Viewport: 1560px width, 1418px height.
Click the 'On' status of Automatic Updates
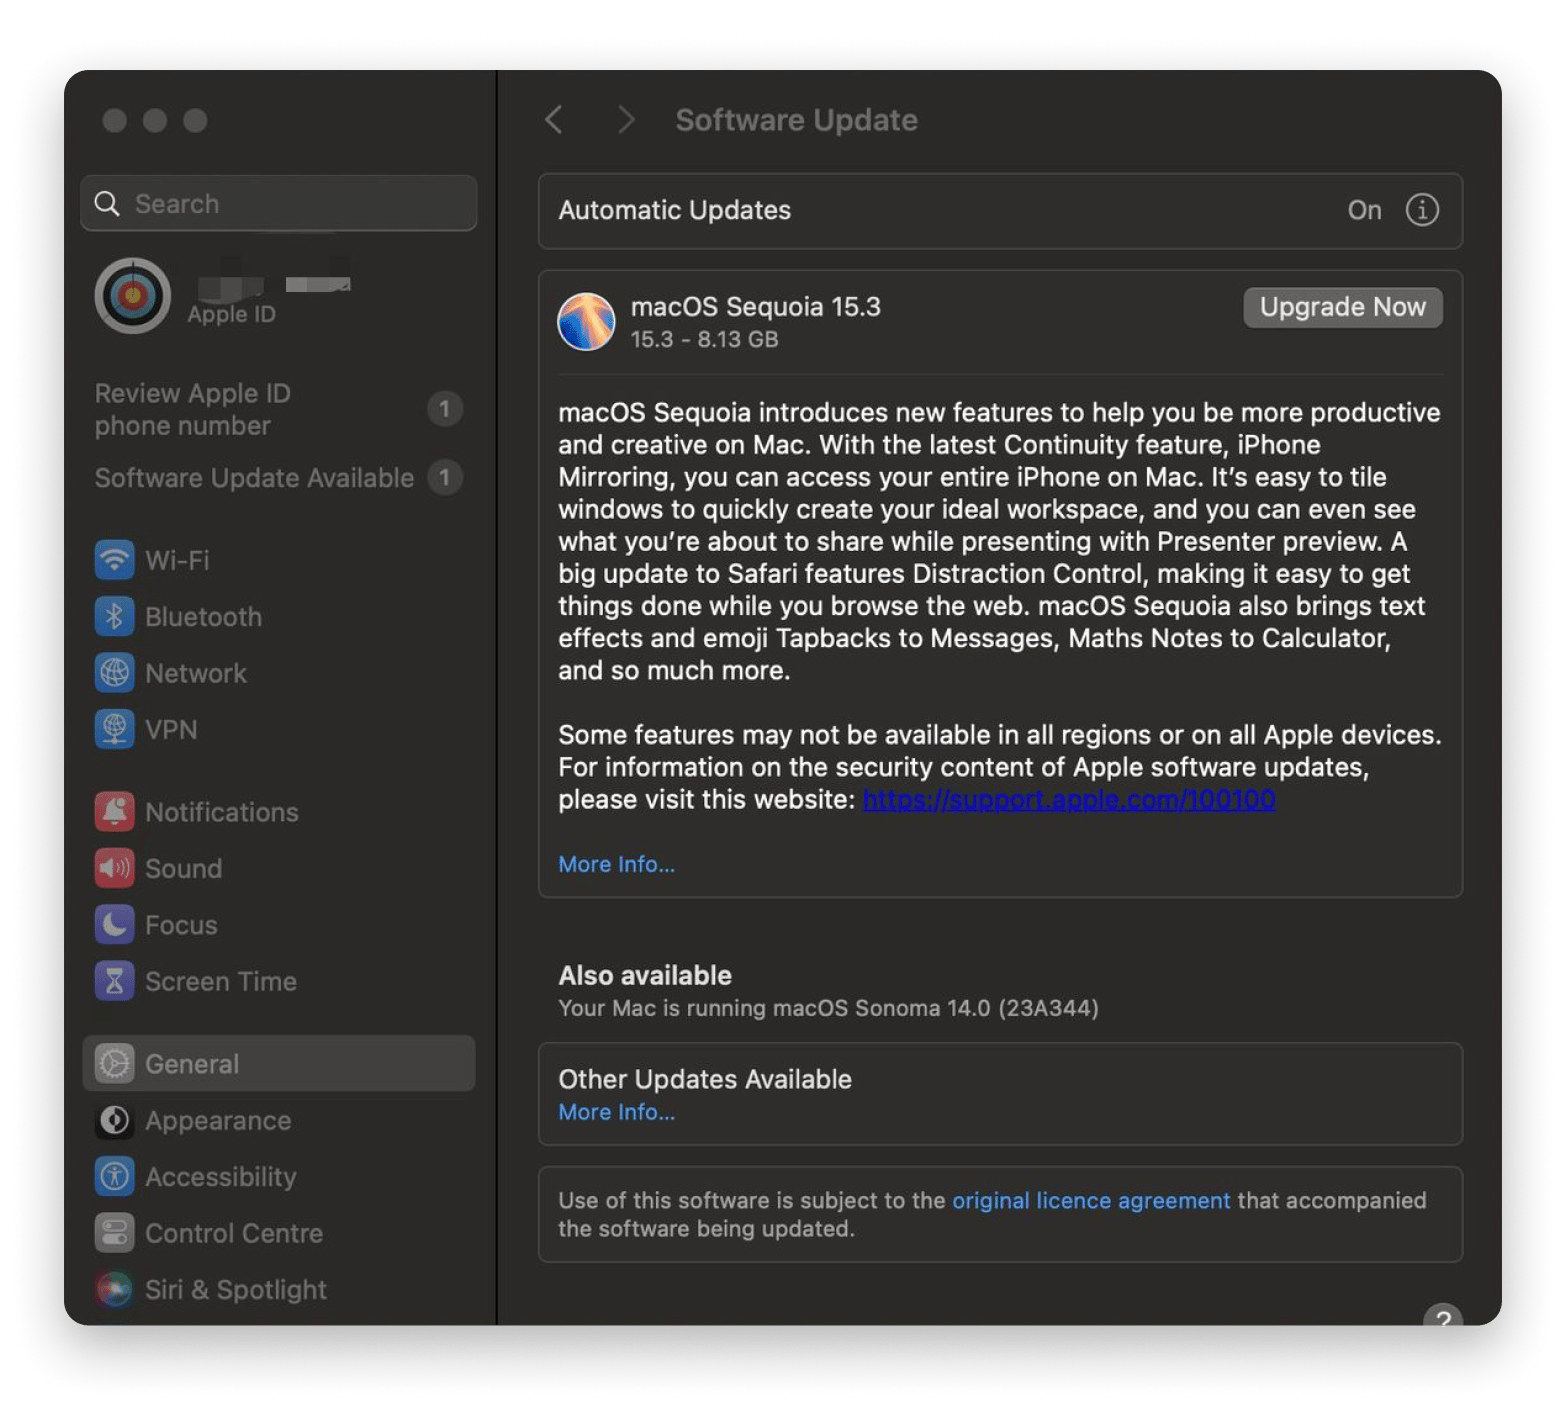pyautogui.click(x=1364, y=210)
